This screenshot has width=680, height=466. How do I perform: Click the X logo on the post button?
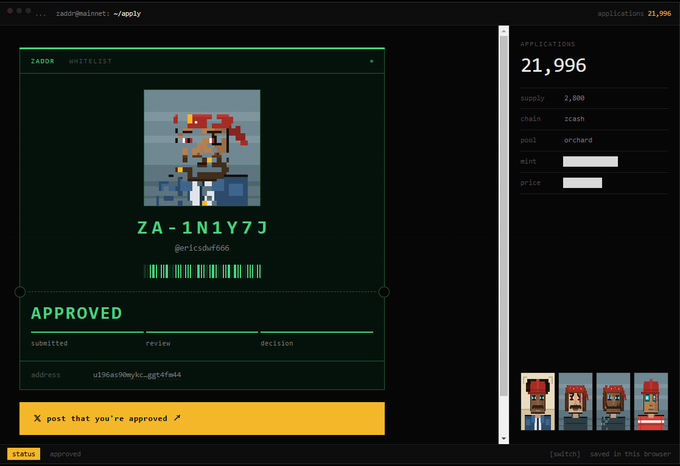pos(37,418)
